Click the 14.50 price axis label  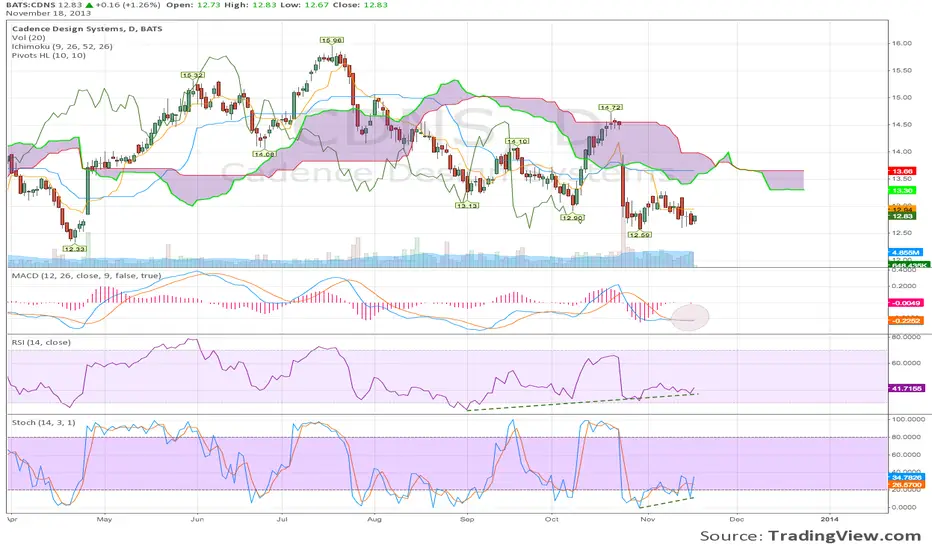click(x=902, y=125)
